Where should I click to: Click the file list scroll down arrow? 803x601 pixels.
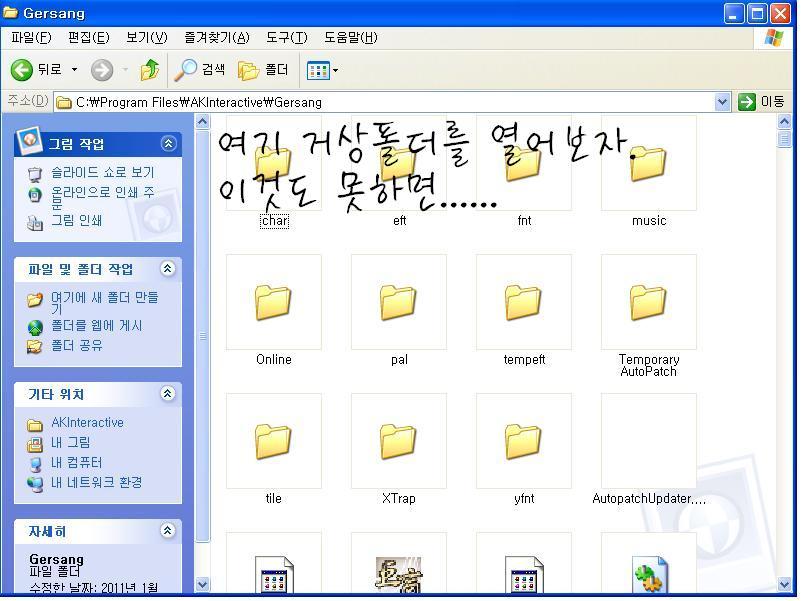(784, 584)
